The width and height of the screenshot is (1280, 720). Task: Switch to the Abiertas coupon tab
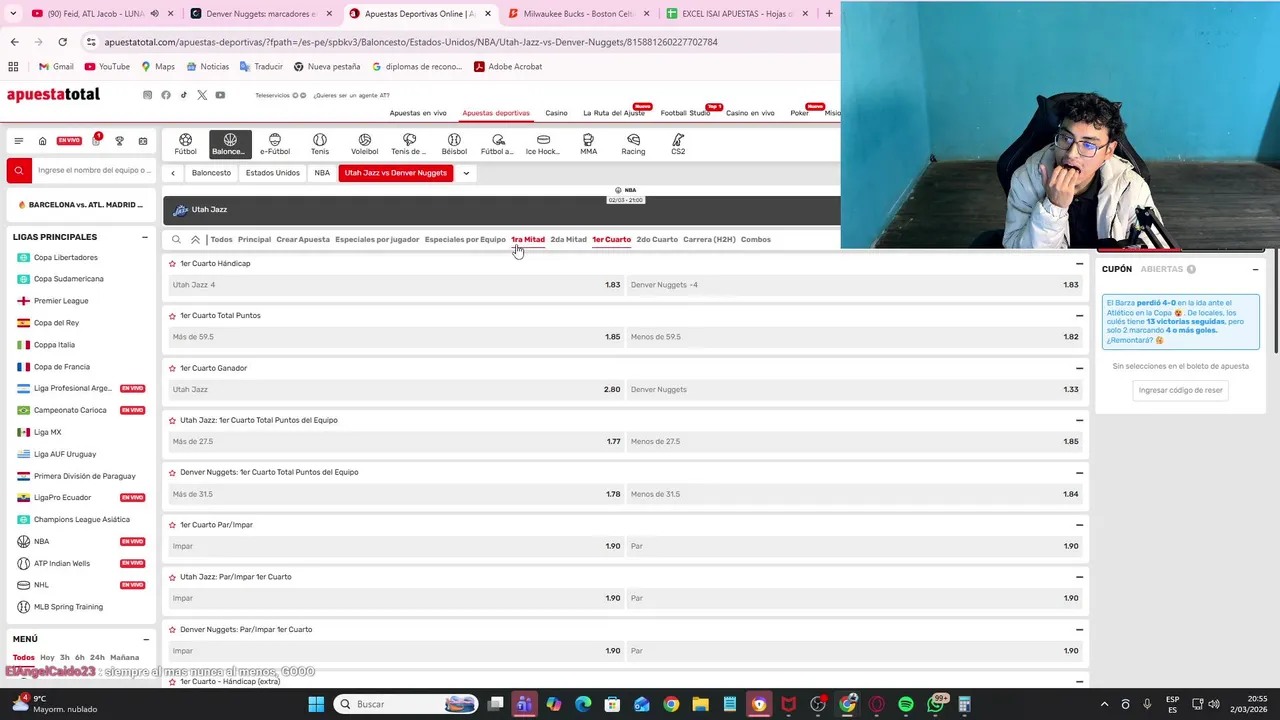tap(1162, 269)
